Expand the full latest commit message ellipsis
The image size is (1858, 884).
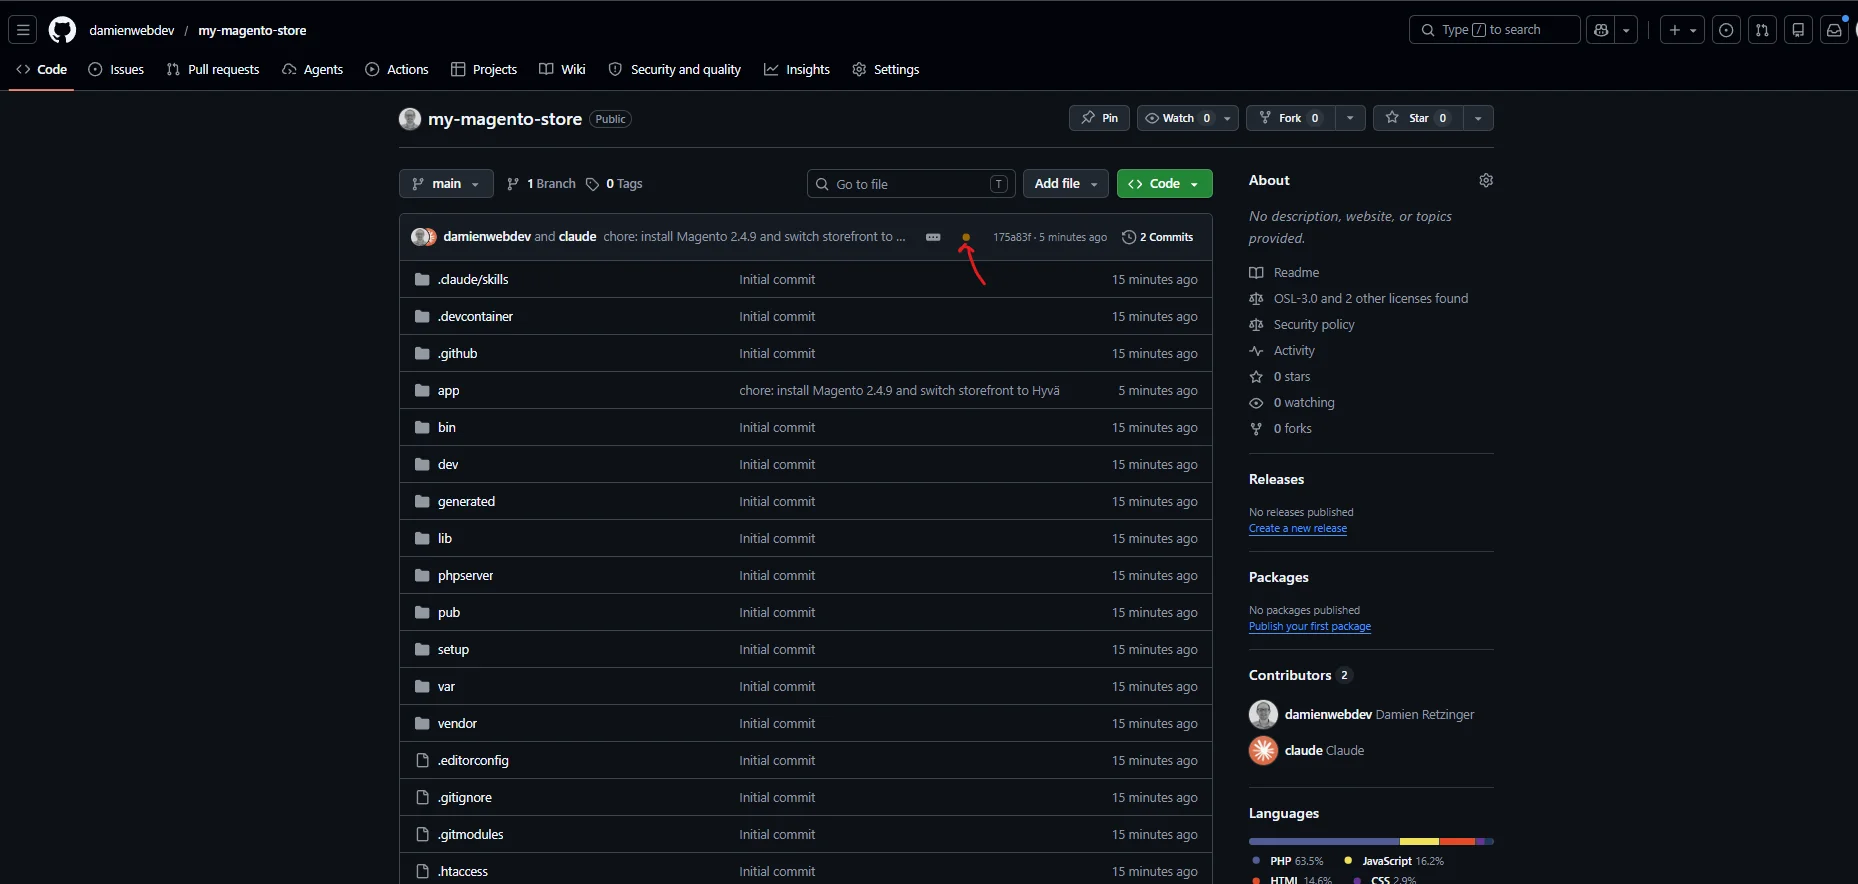coord(933,237)
